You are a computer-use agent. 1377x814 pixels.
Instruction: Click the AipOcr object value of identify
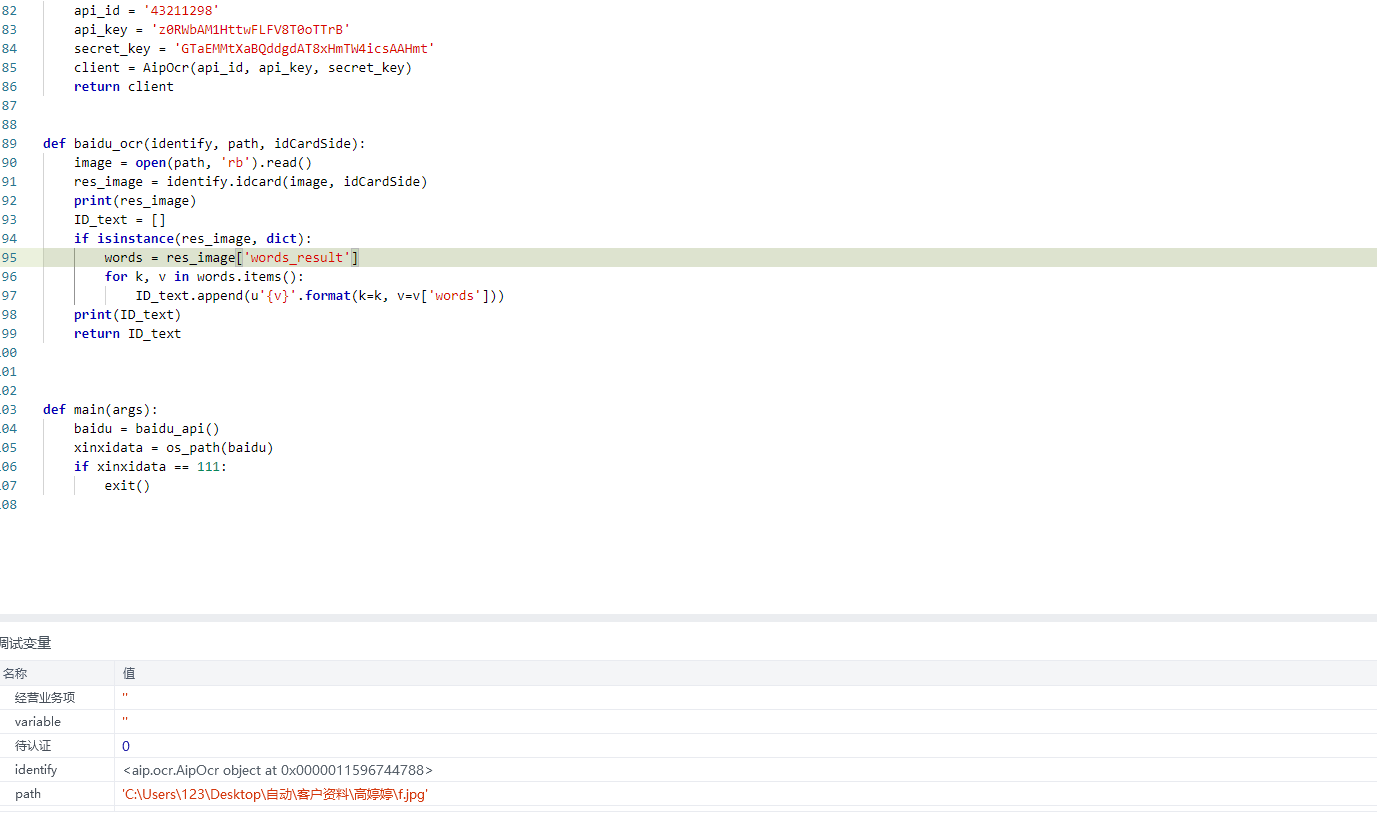pyautogui.click(x=277, y=770)
